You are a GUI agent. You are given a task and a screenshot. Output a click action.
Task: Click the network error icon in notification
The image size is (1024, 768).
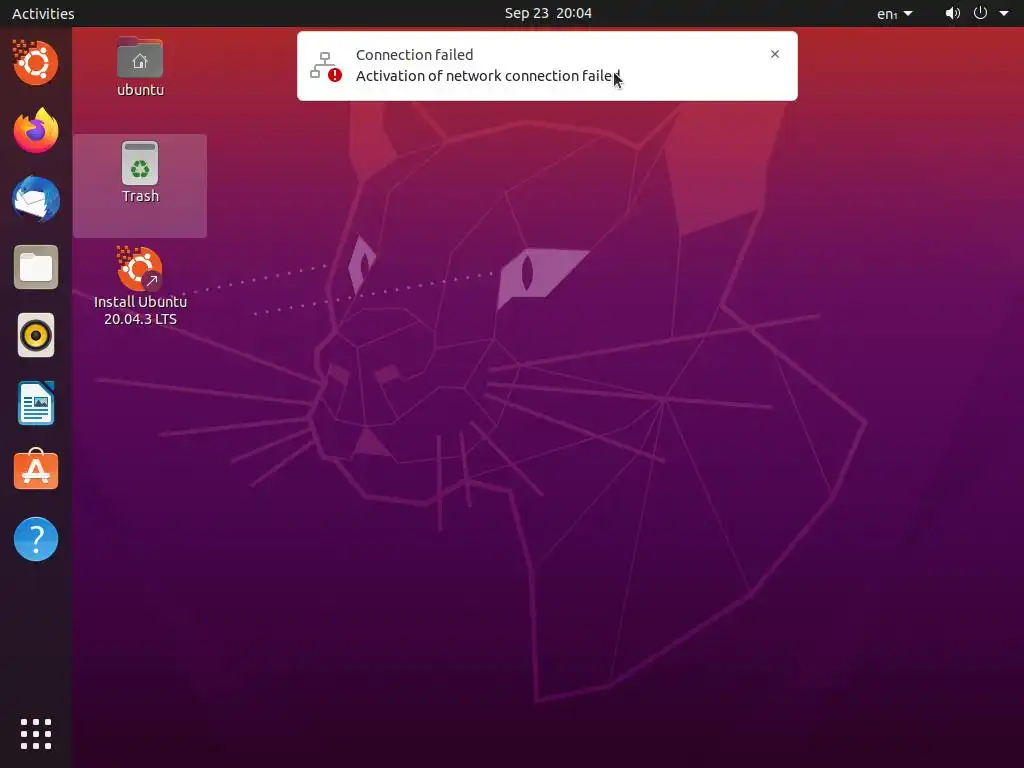point(326,66)
